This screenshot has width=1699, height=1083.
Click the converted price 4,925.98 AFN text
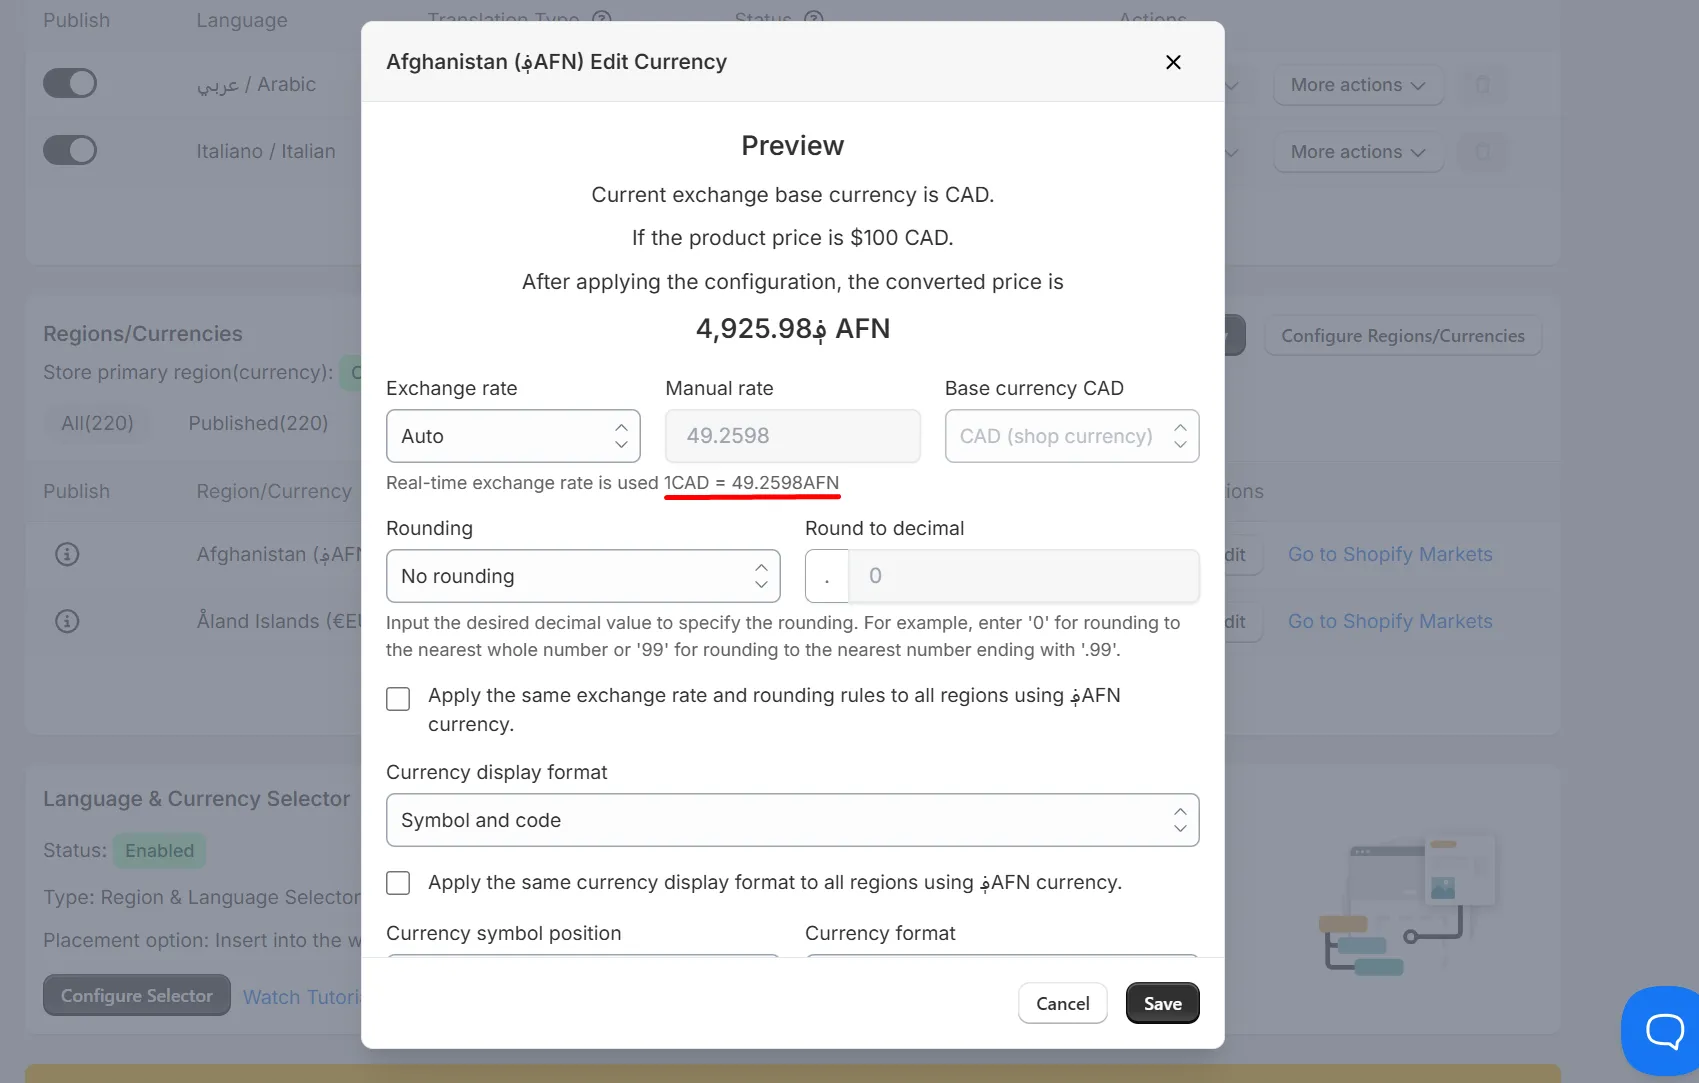coord(793,328)
